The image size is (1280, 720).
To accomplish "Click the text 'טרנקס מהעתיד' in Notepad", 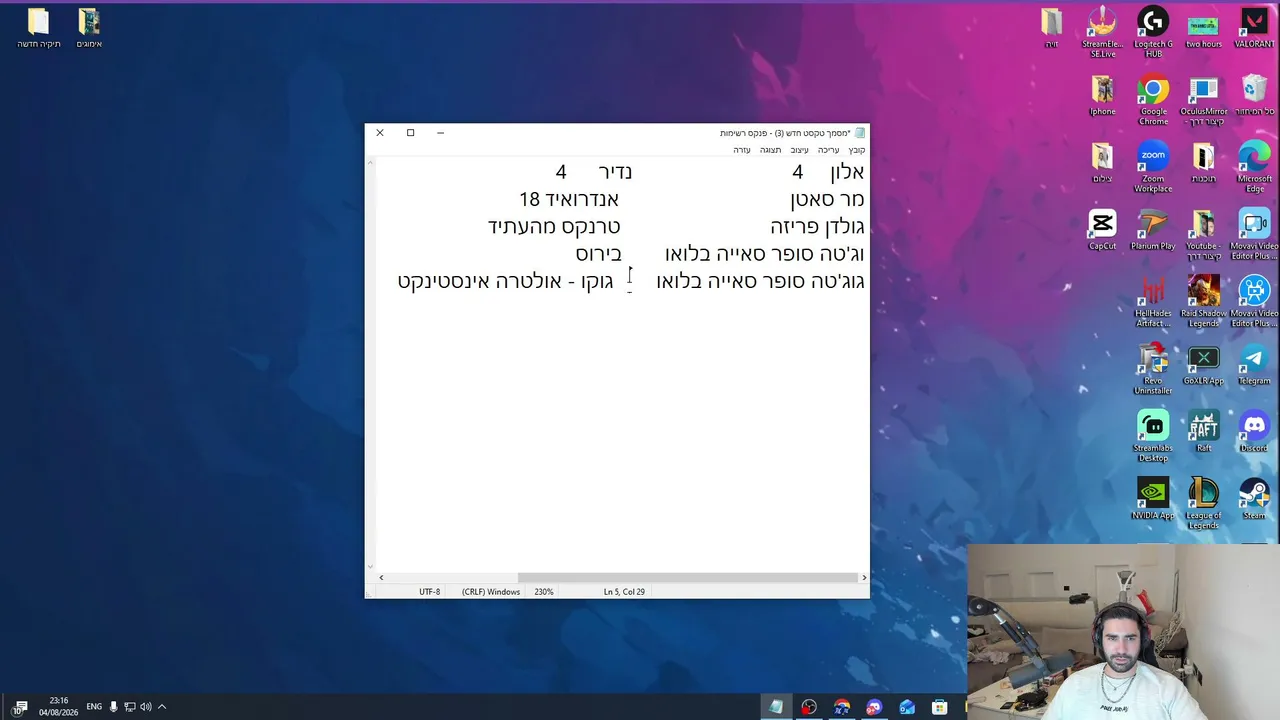I will [x=554, y=226].
